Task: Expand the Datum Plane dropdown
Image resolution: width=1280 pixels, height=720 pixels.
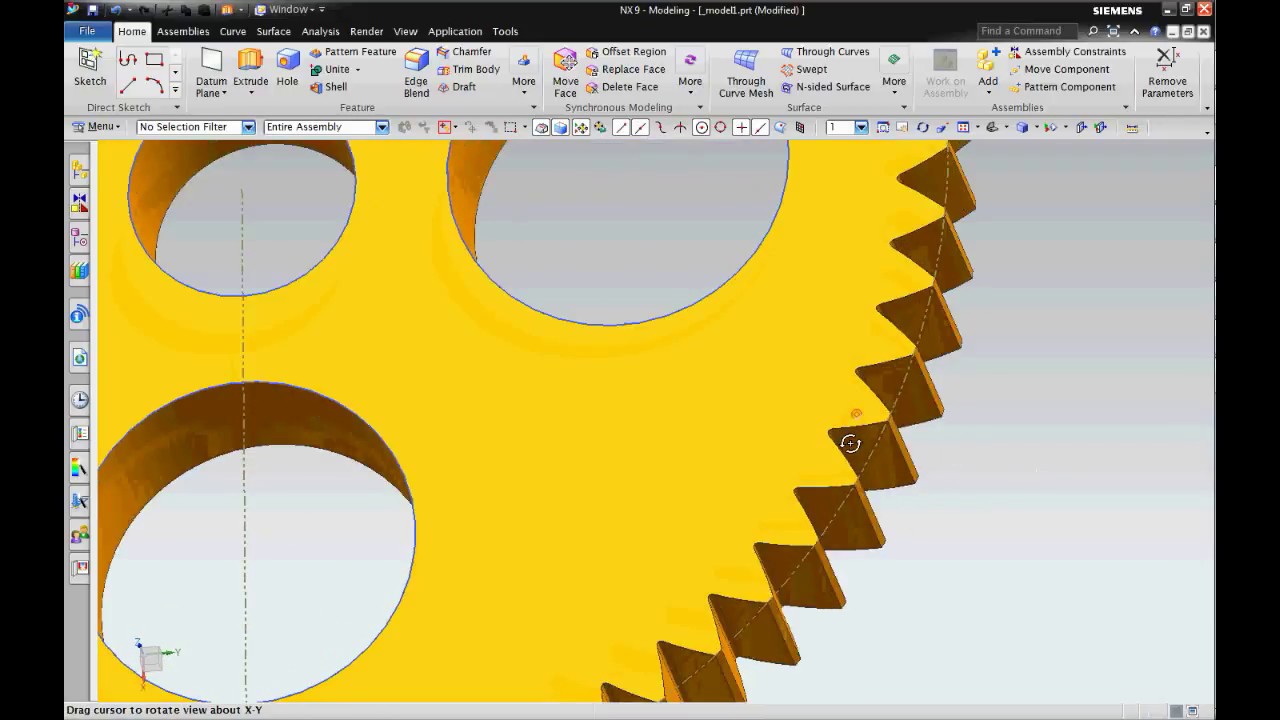Action: pyautogui.click(x=224, y=94)
